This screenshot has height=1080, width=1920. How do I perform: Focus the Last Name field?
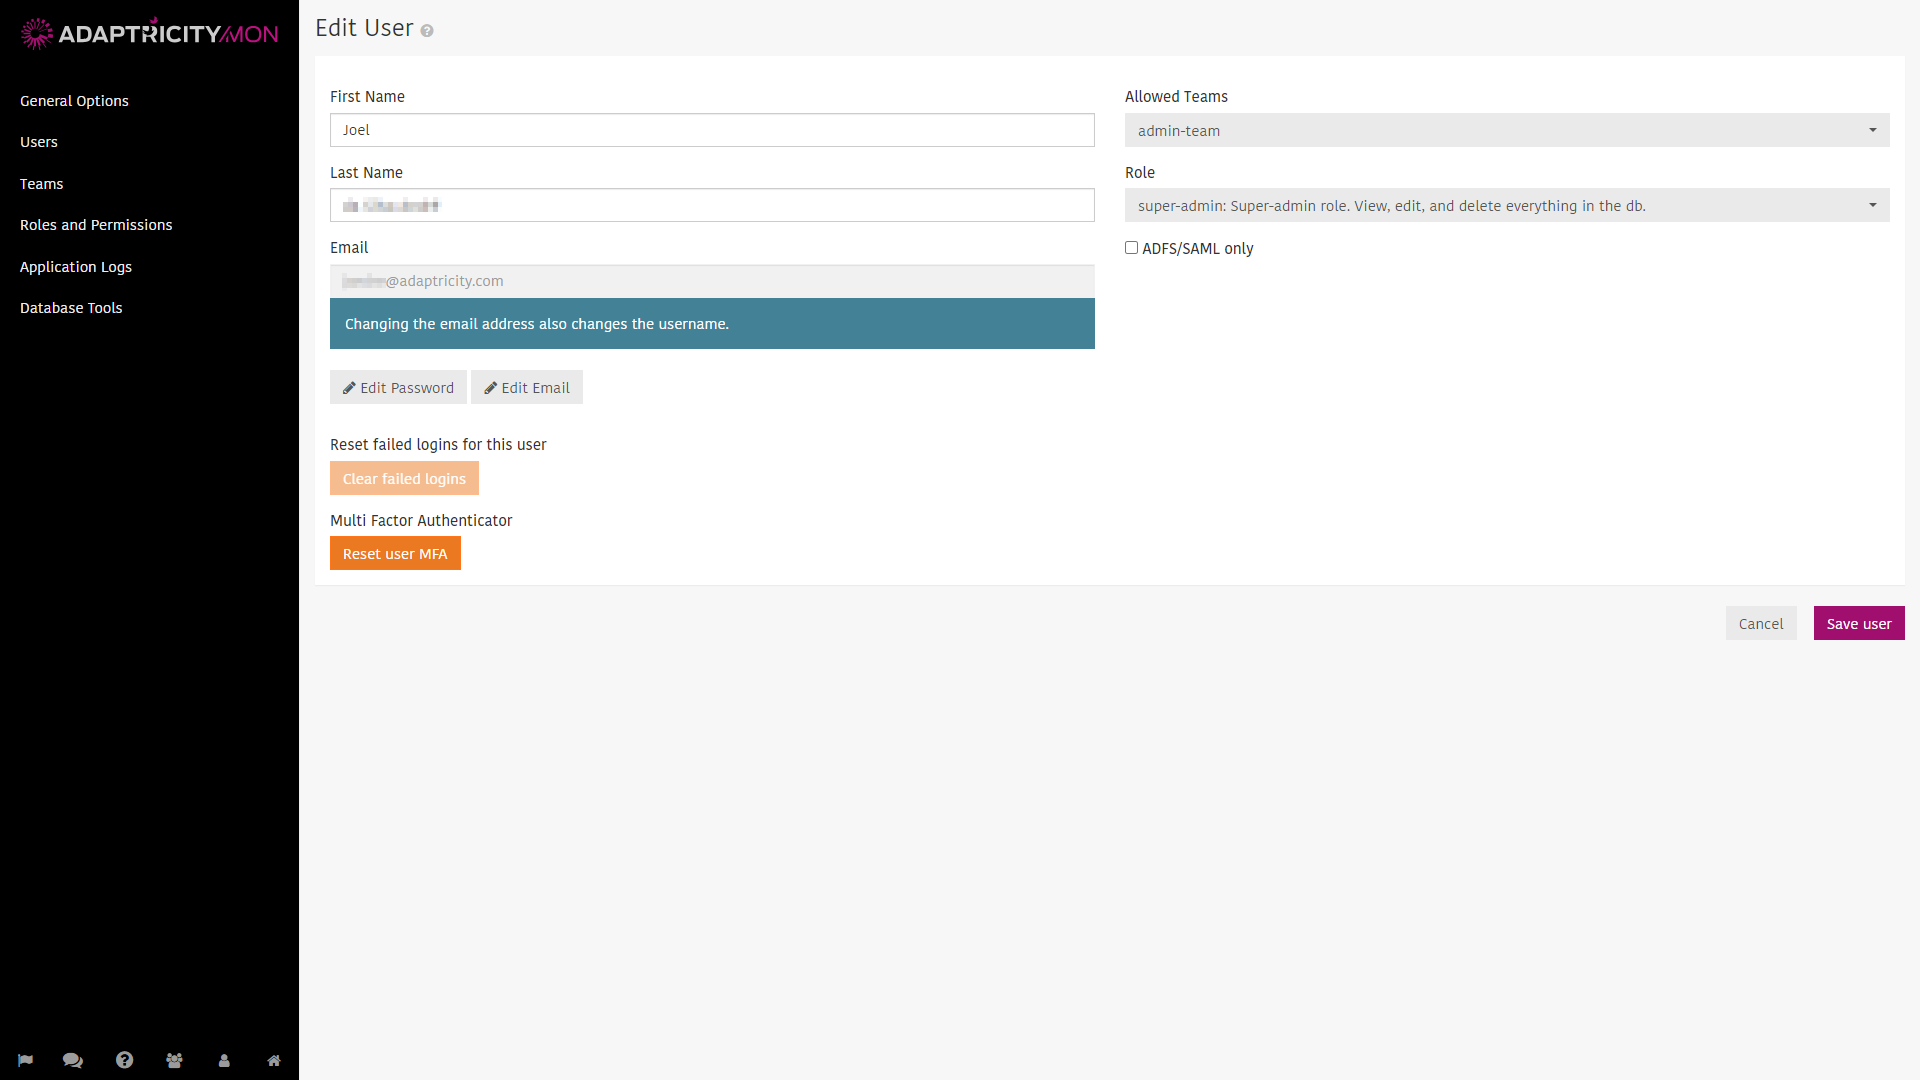click(x=712, y=205)
